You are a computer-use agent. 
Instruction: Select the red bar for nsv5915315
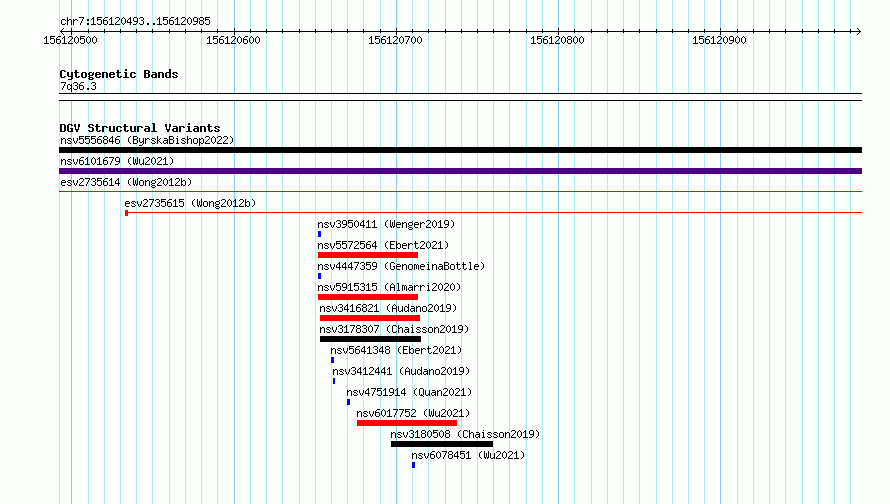tap(368, 297)
